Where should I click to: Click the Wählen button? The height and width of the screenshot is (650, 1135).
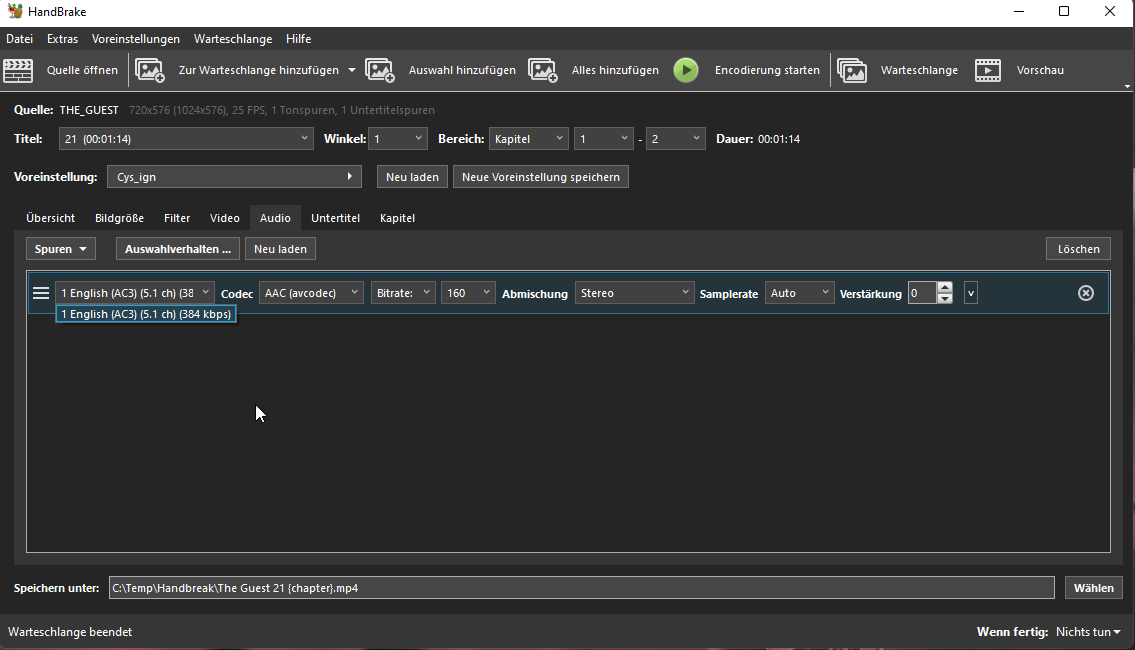tap(1094, 588)
